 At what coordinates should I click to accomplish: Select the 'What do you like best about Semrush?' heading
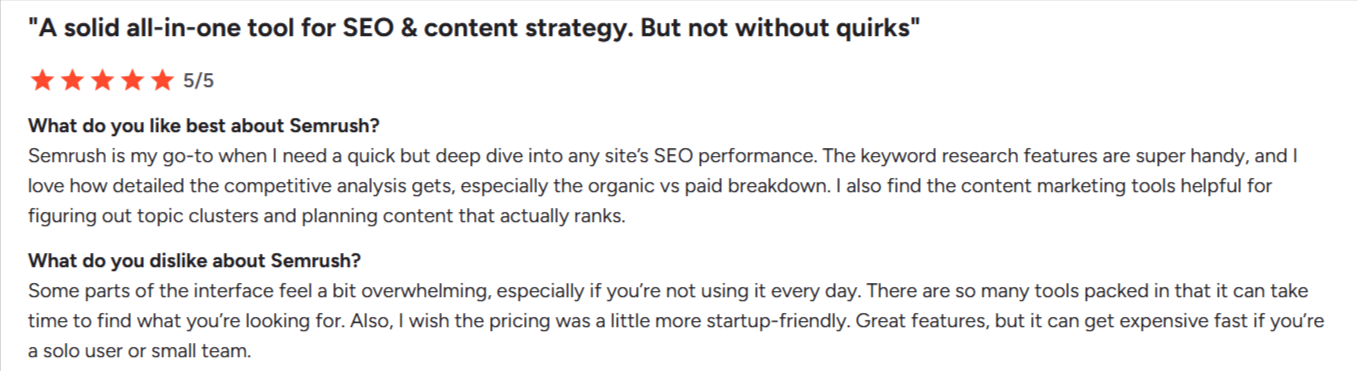[204, 127]
